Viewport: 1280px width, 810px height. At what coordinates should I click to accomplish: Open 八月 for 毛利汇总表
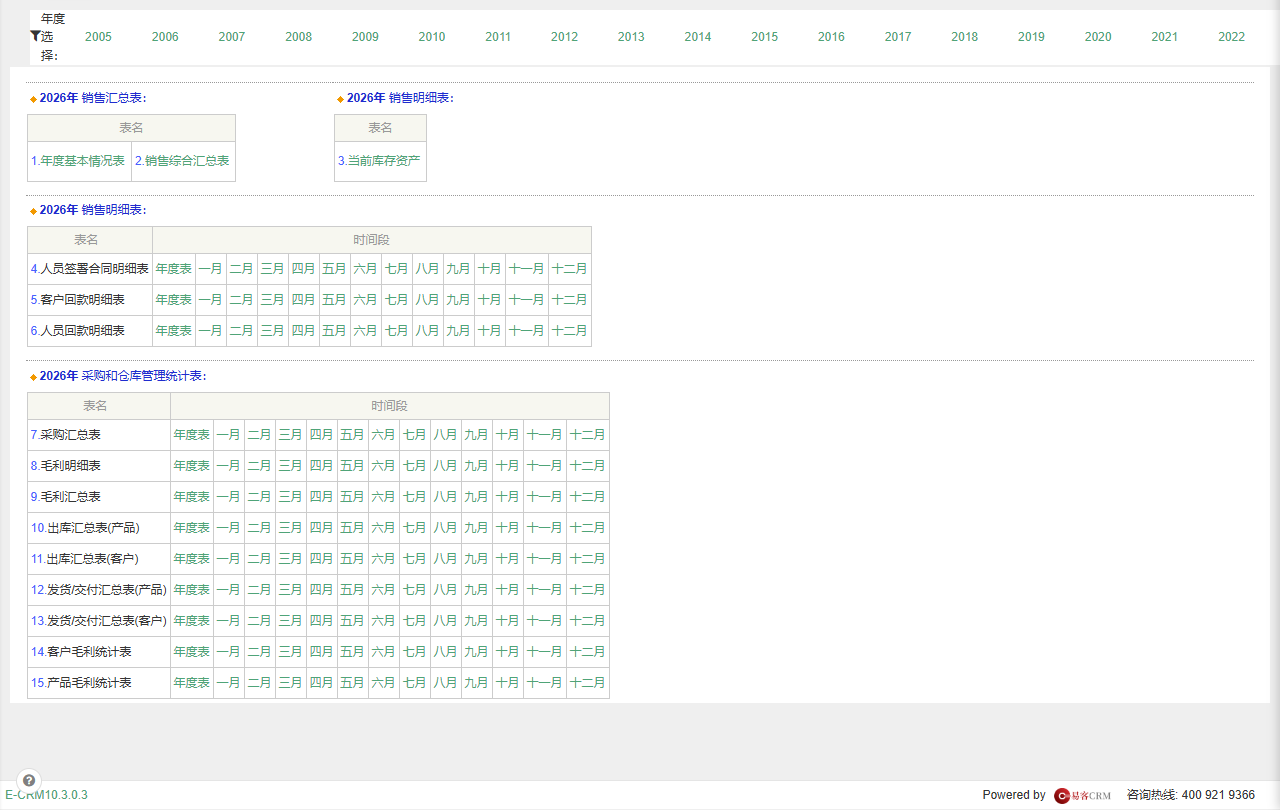(x=446, y=497)
